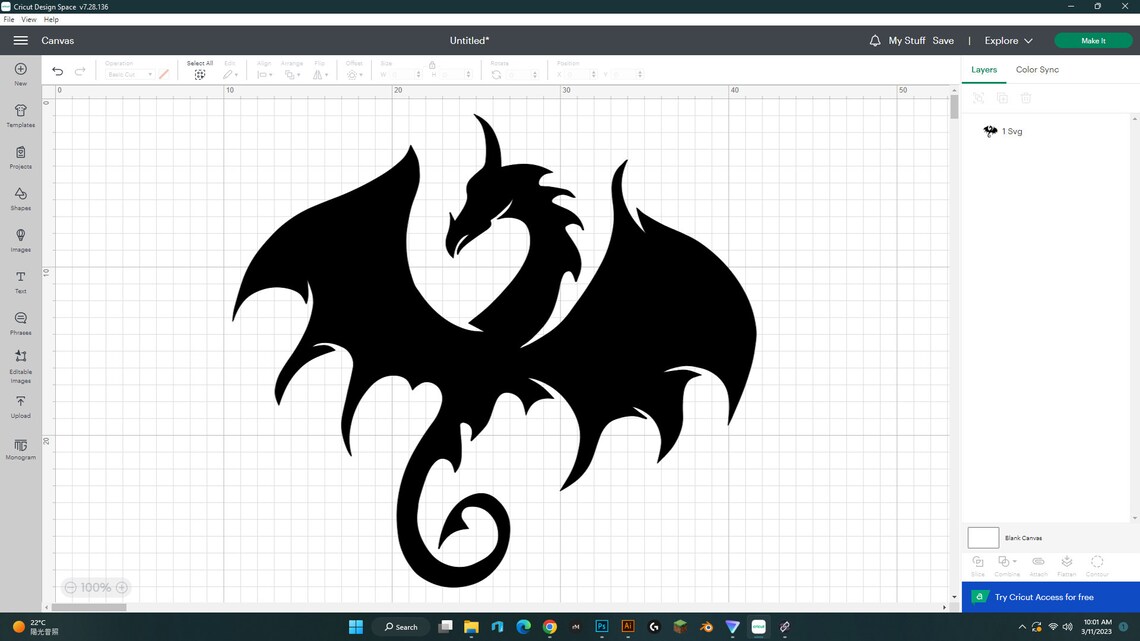Open the Text tool

point(20,278)
